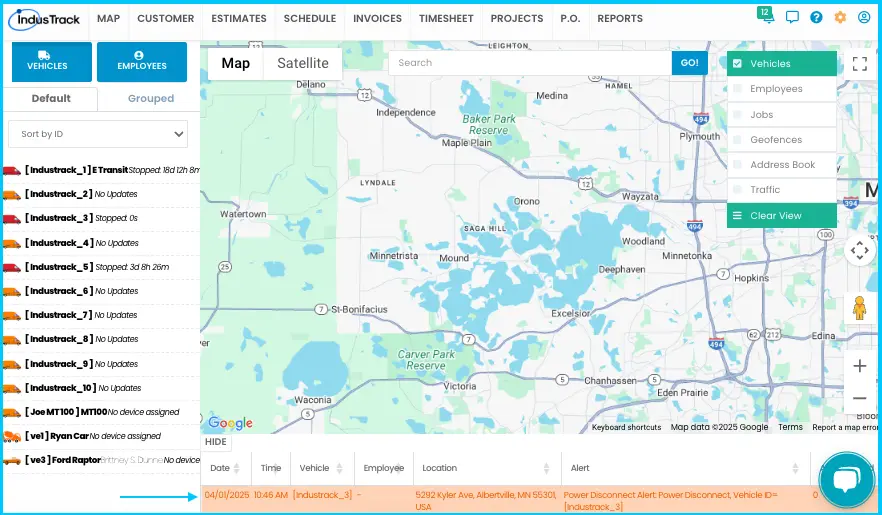The height and width of the screenshot is (515, 882).
Task: Open the CUSTOMER menu
Action: pos(165,19)
